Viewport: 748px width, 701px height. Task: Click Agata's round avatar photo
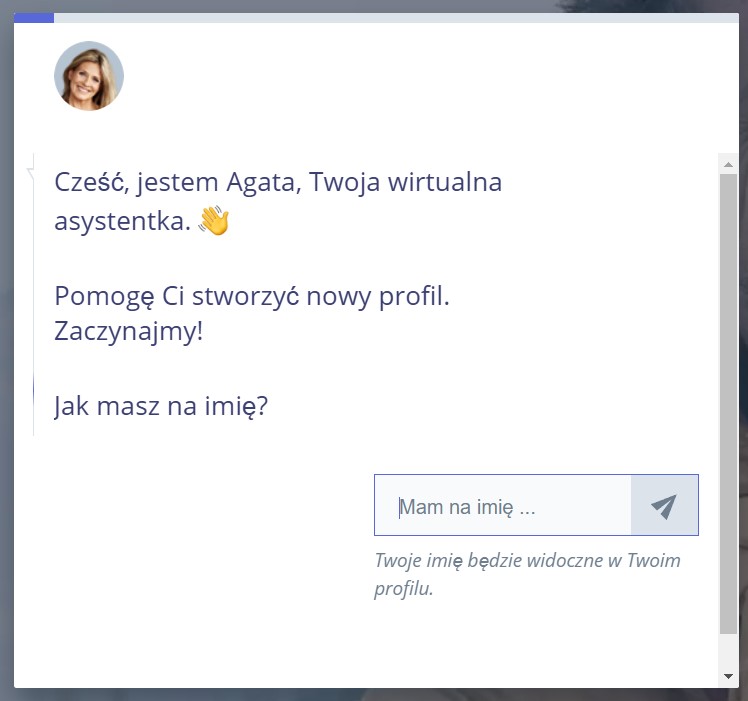tap(89, 76)
